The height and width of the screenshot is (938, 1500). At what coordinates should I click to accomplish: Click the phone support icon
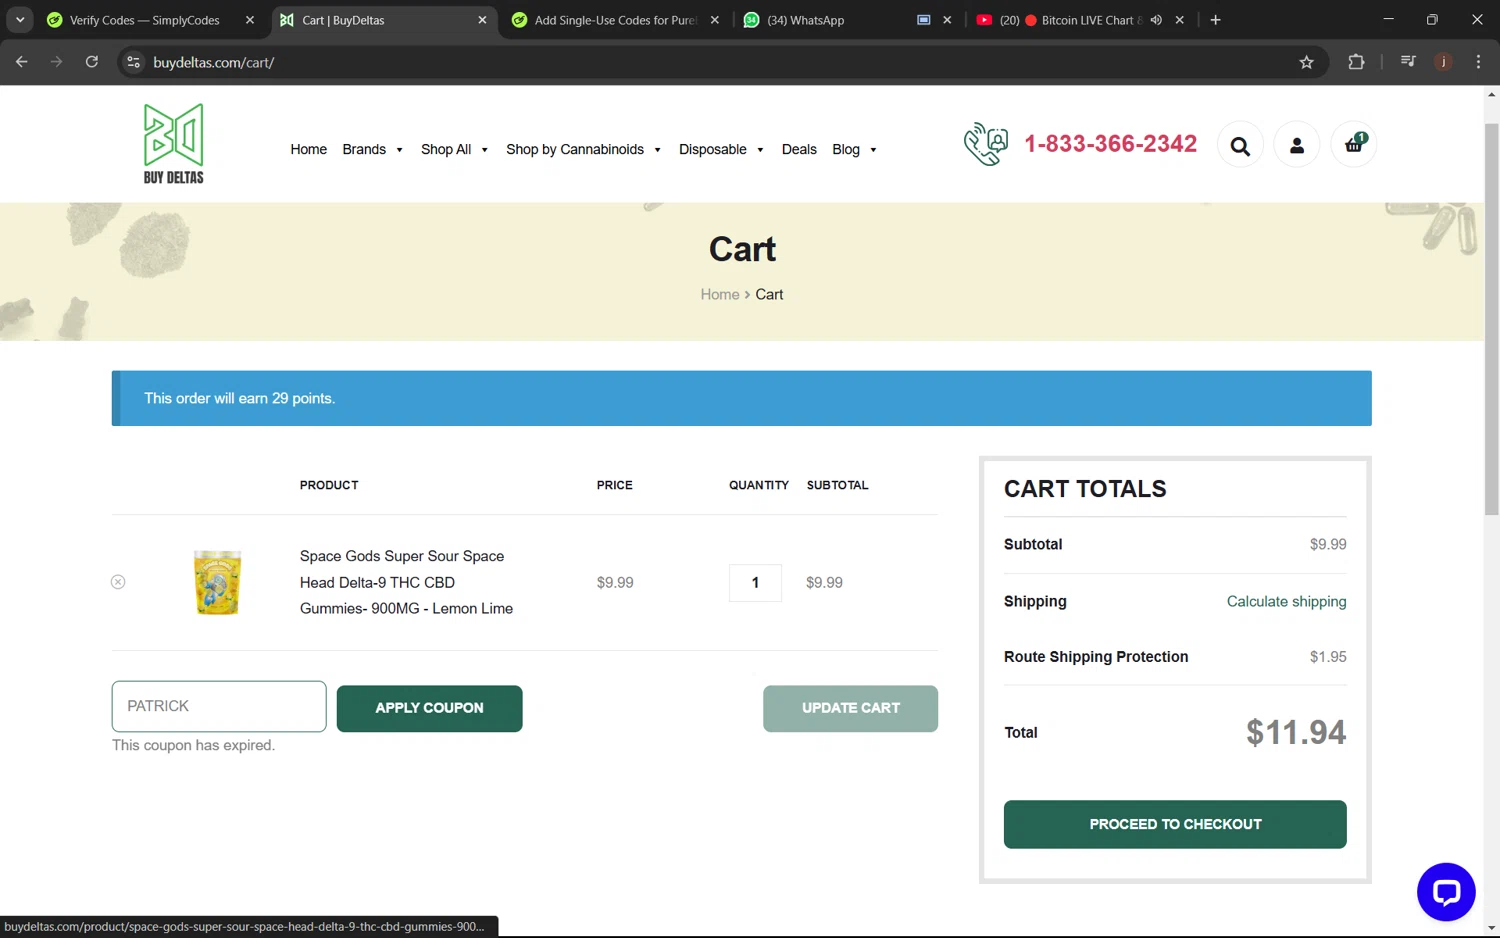(985, 144)
